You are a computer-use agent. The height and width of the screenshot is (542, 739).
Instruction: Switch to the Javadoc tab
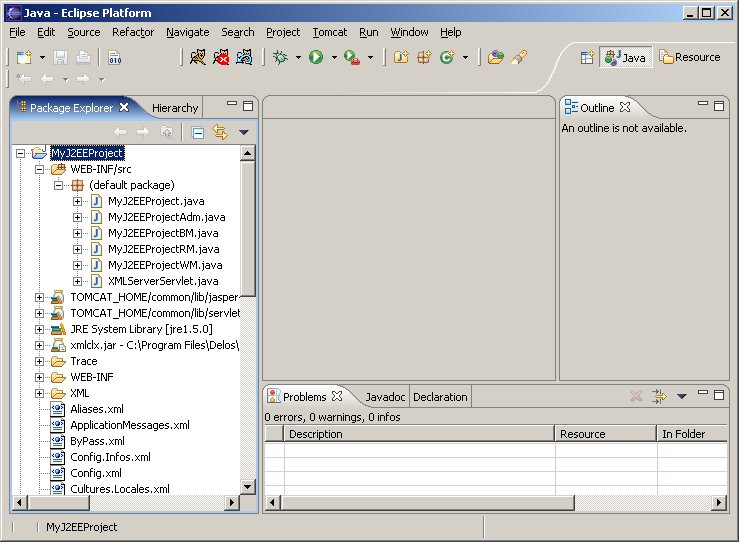click(385, 397)
